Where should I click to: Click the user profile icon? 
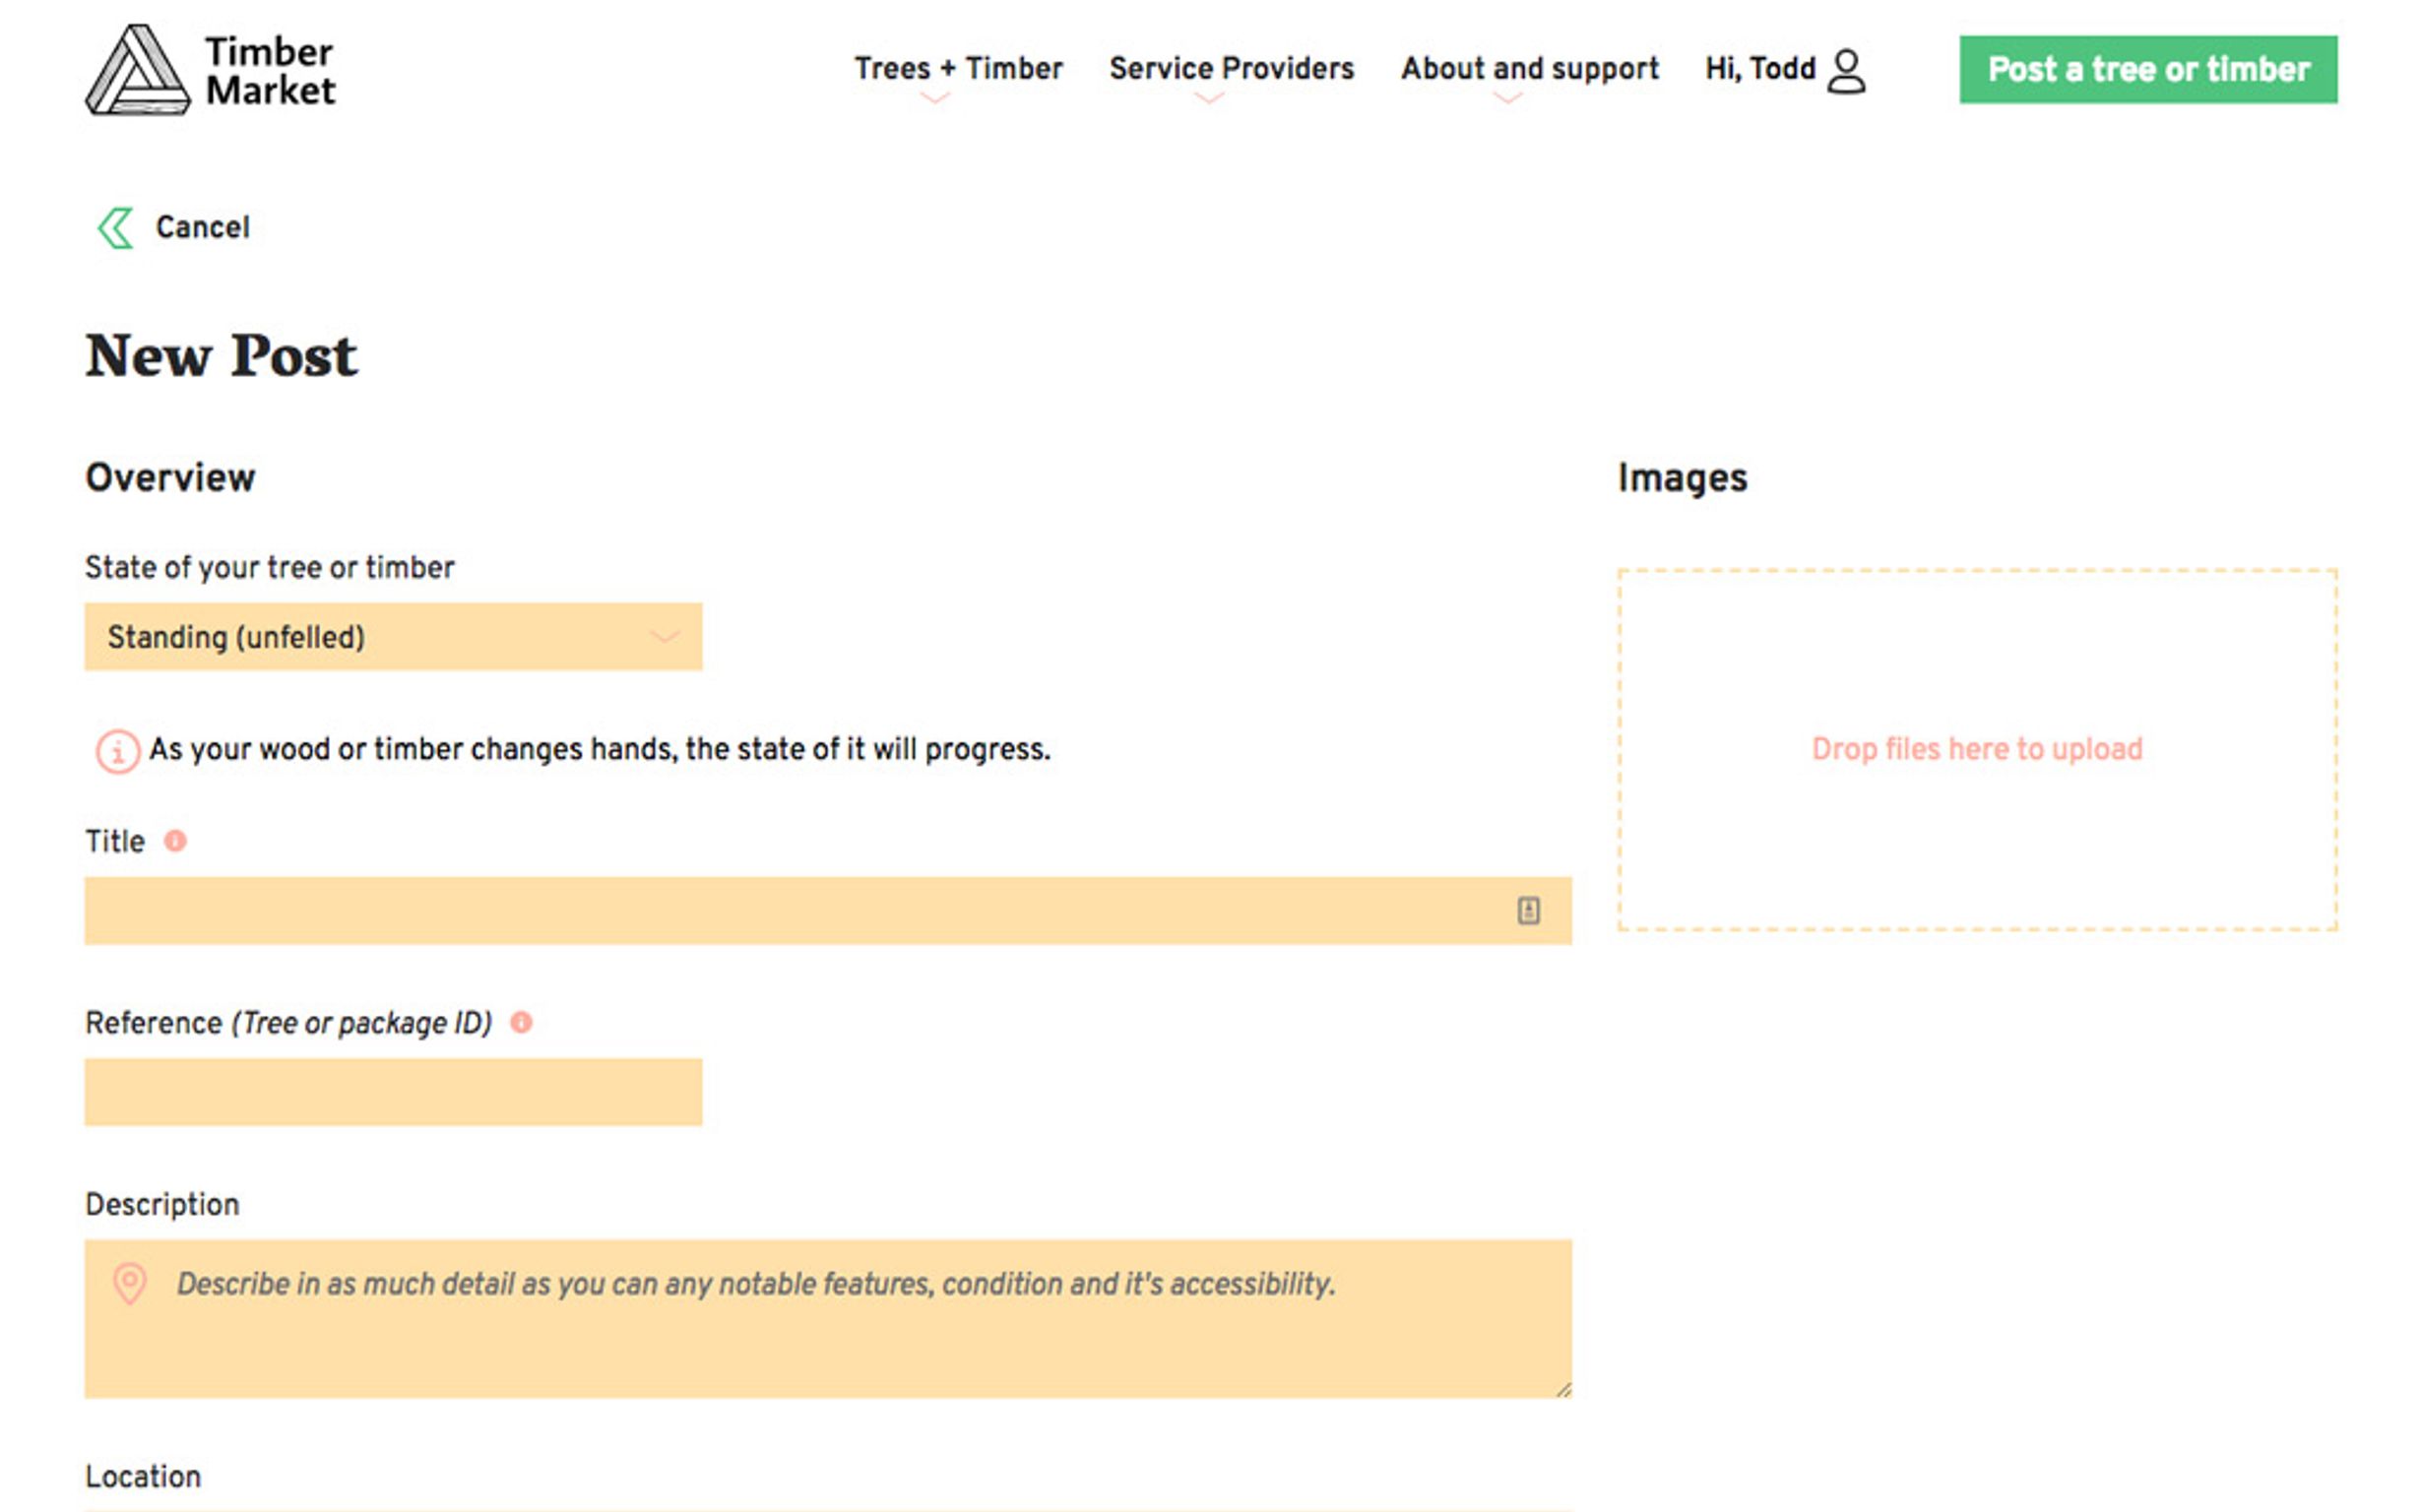(1845, 71)
